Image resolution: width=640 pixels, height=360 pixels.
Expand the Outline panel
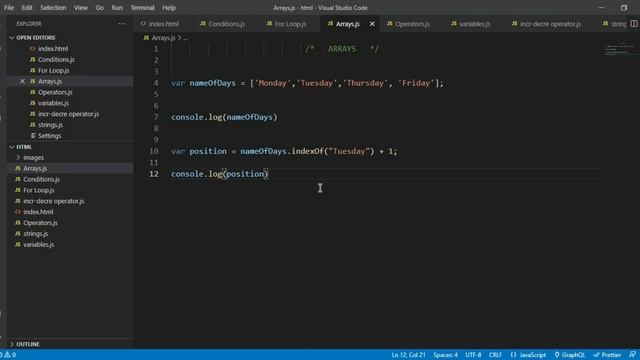11,344
